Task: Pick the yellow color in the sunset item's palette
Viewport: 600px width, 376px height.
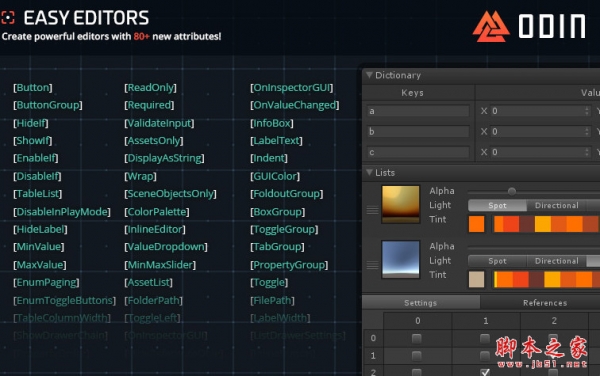Action: coord(543,224)
